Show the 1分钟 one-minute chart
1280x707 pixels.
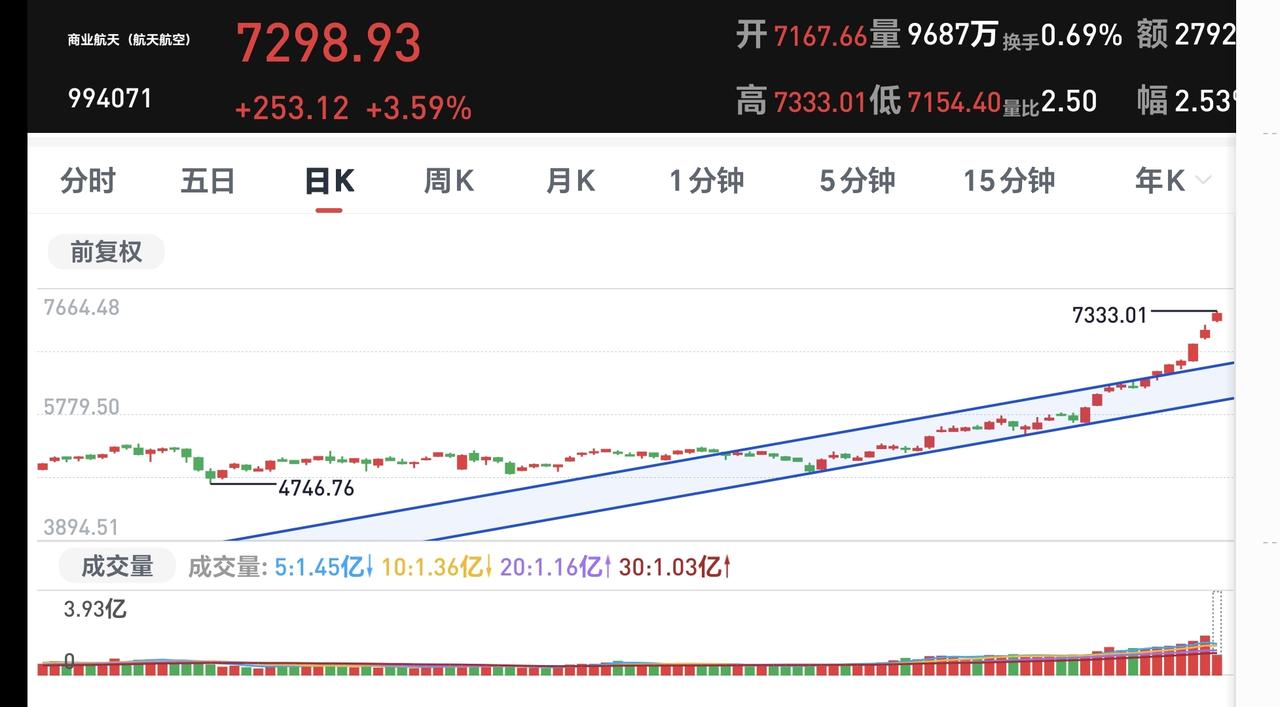click(707, 181)
